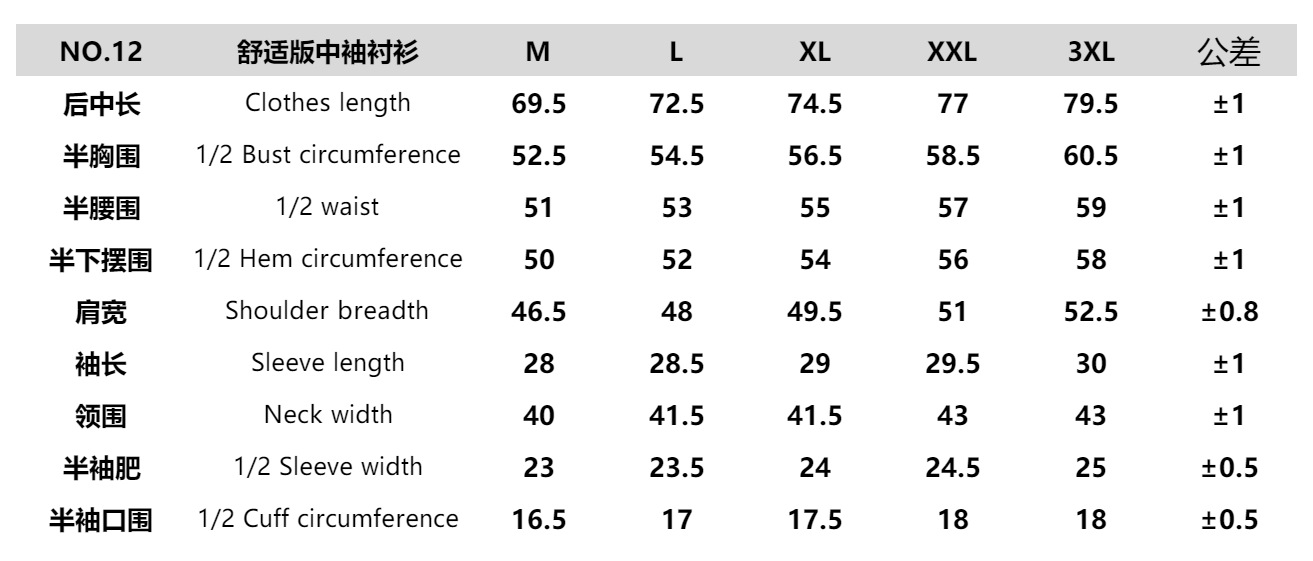Select the 1/2 Bust circumference label
This screenshot has width=1313, height=561.
point(328,156)
